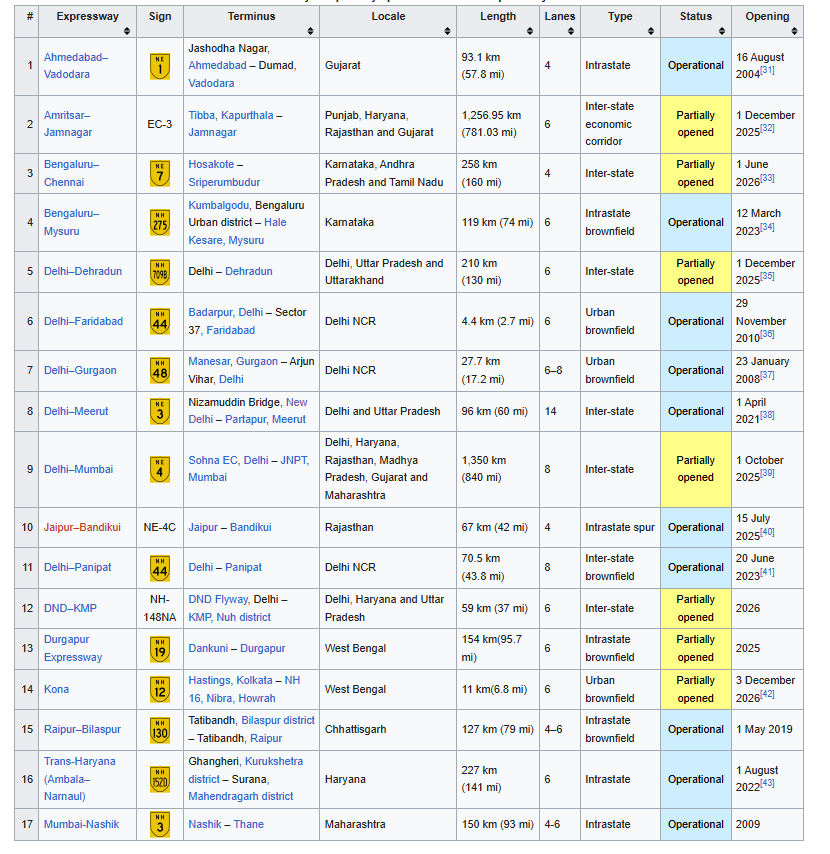Screen dimensions: 830x854
Task: Click the NH 152D highway sign icon
Action: tap(160, 779)
